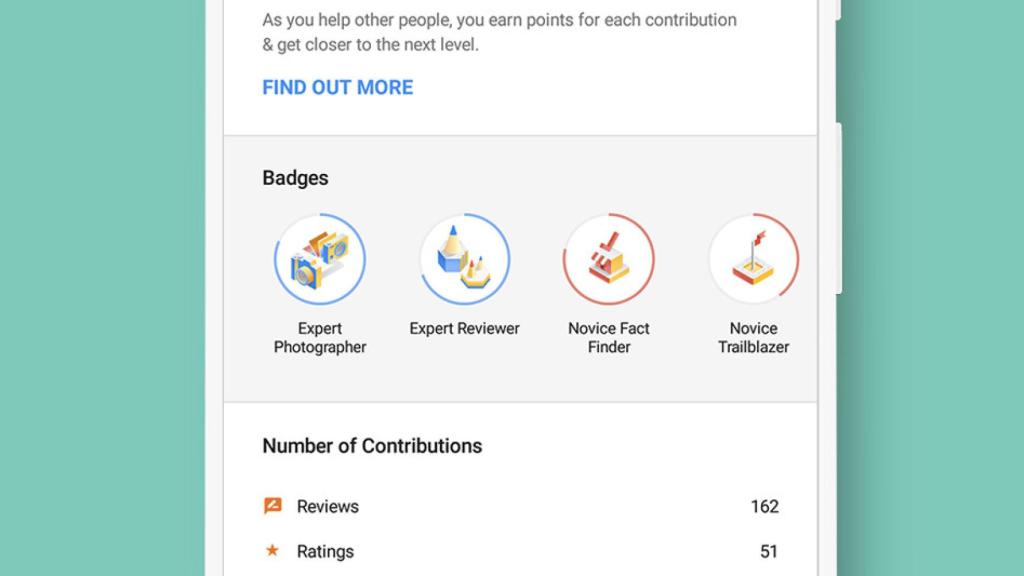Click the Reviews row label
1024x576 pixels.
coord(327,506)
